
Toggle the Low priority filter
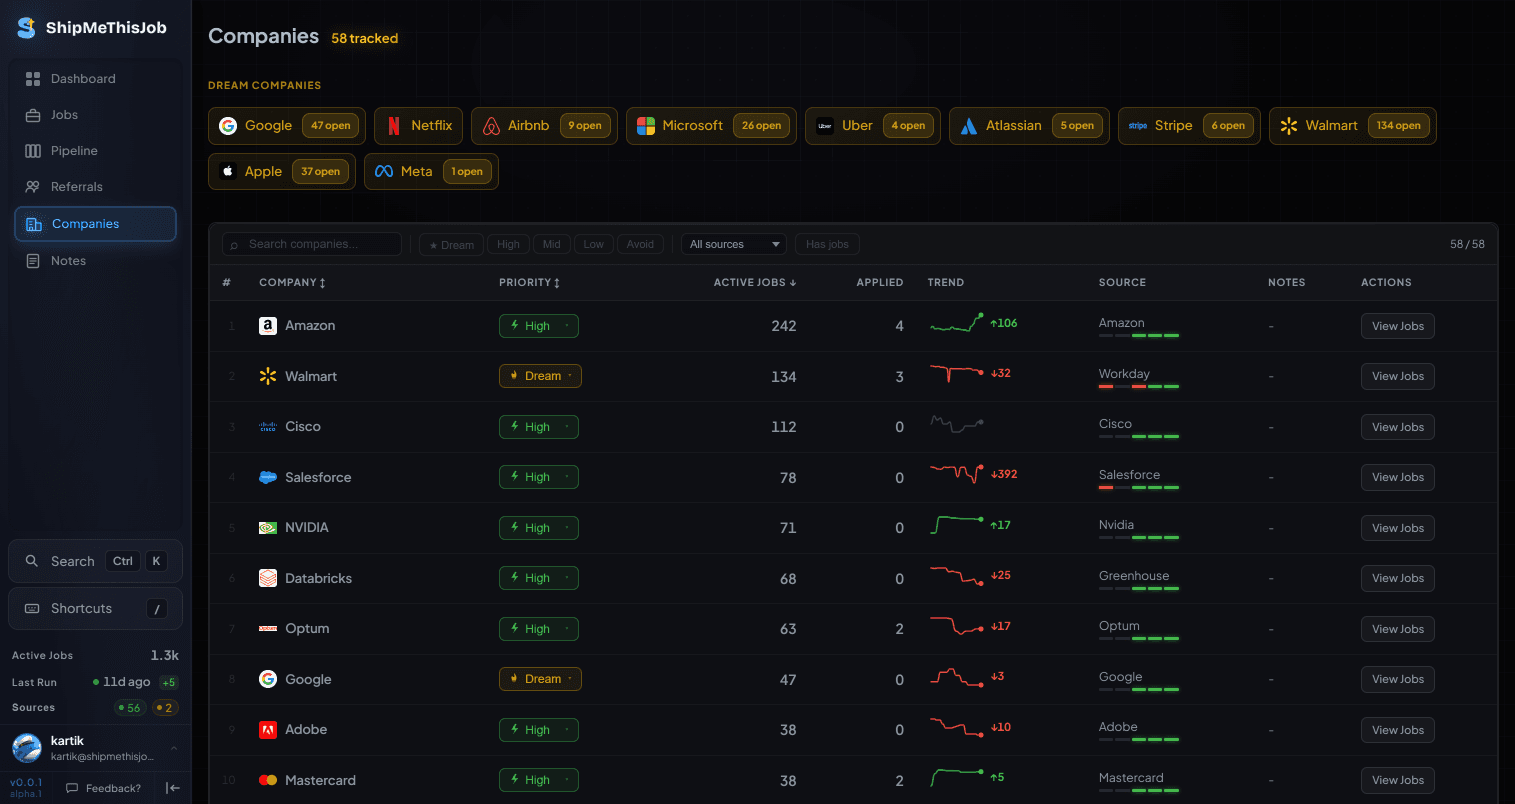tap(594, 244)
